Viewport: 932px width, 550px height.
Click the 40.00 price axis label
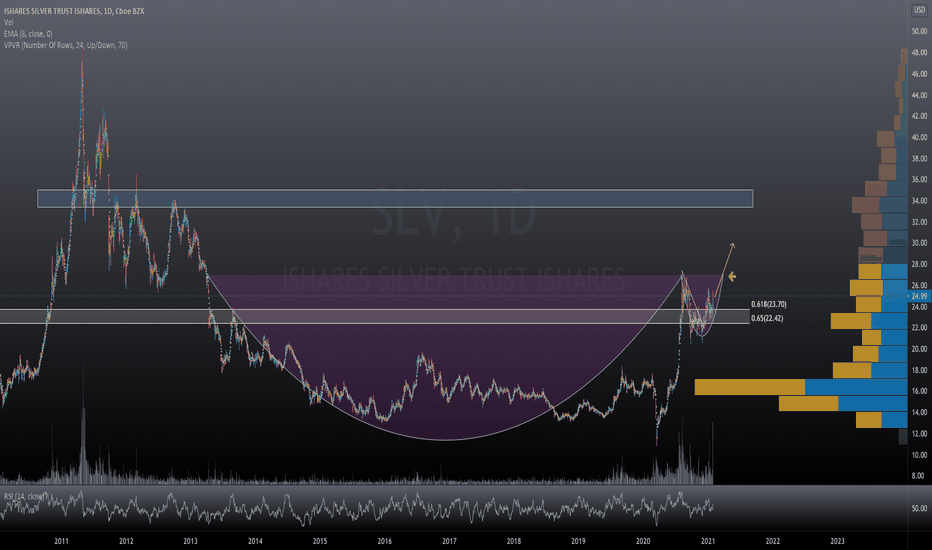click(x=919, y=137)
